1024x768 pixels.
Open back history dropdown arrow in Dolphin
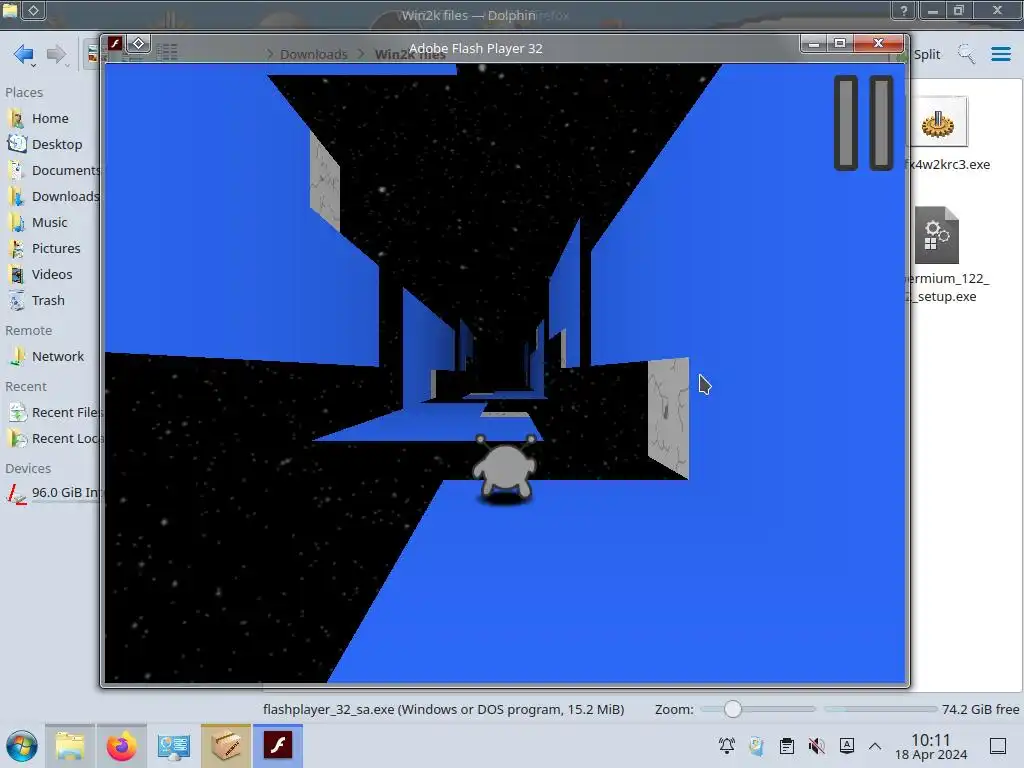click(33, 65)
